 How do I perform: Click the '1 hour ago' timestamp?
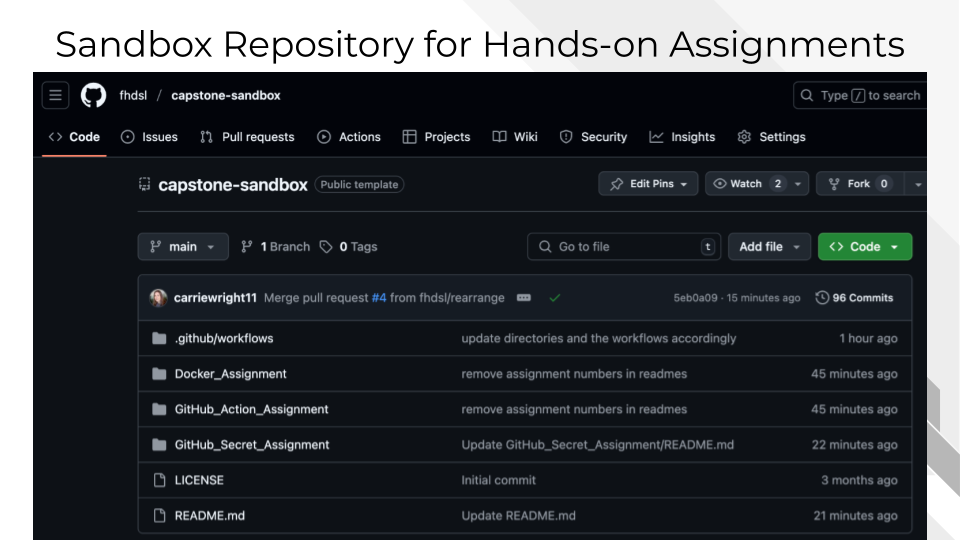coord(868,339)
